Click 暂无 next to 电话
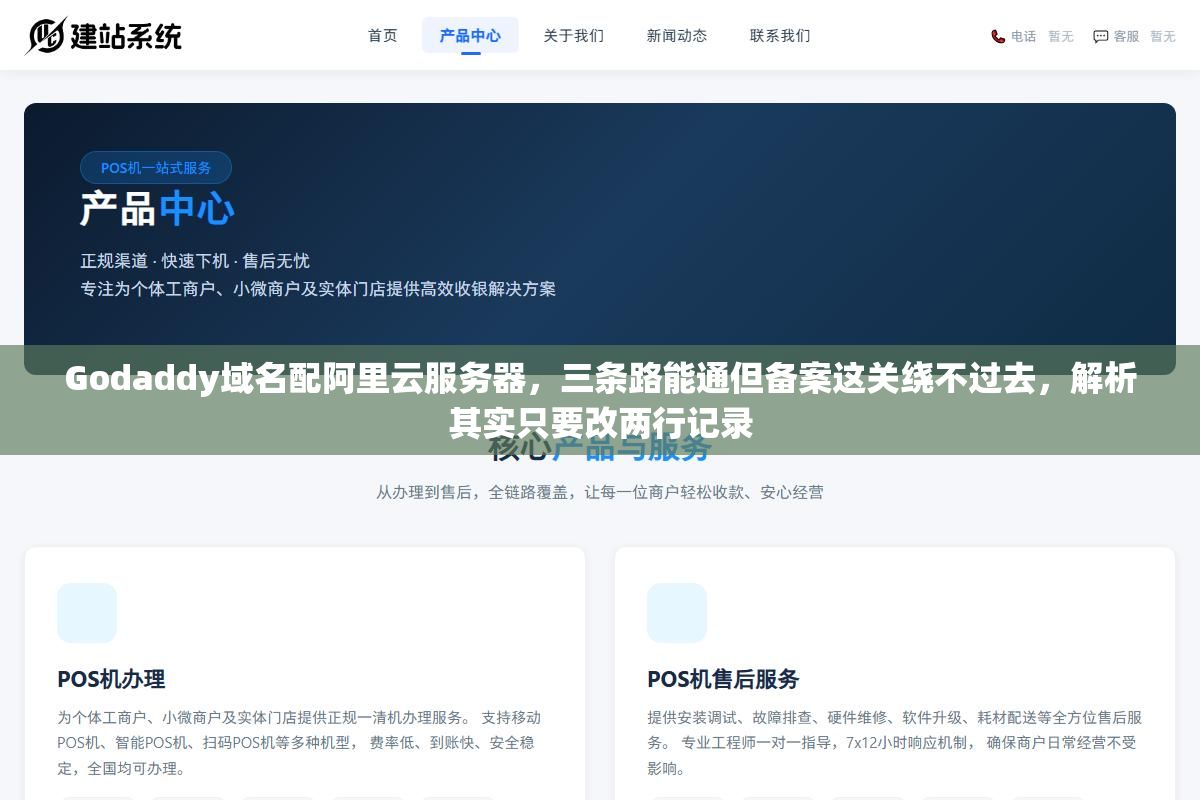 (1061, 36)
